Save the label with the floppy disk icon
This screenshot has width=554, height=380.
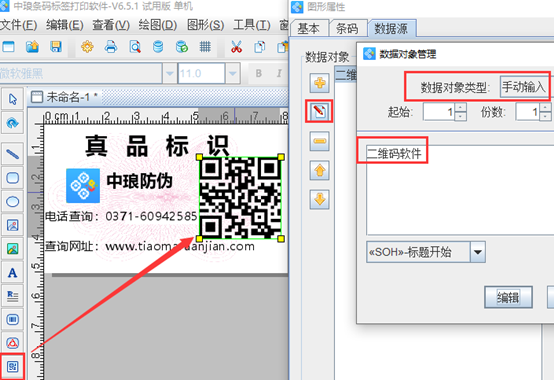click(x=56, y=47)
